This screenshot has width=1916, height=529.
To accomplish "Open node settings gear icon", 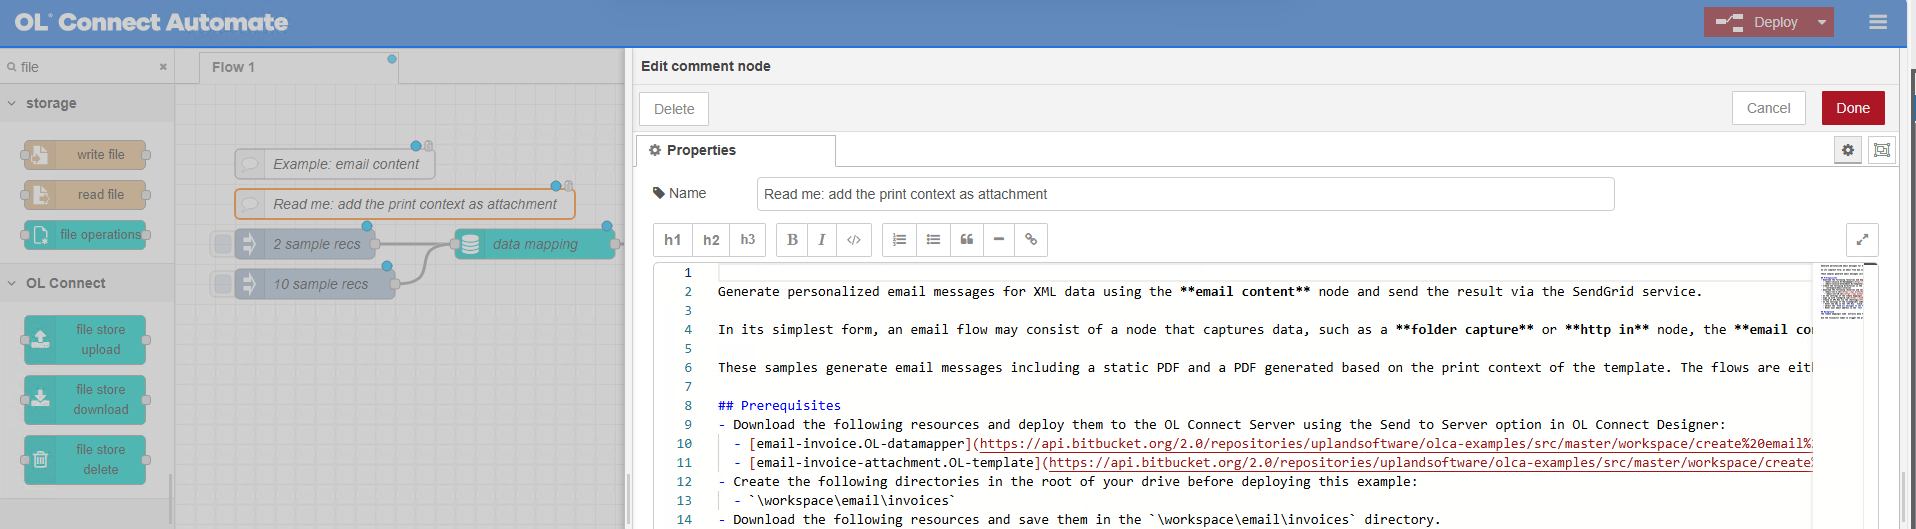I will tap(1847, 150).
